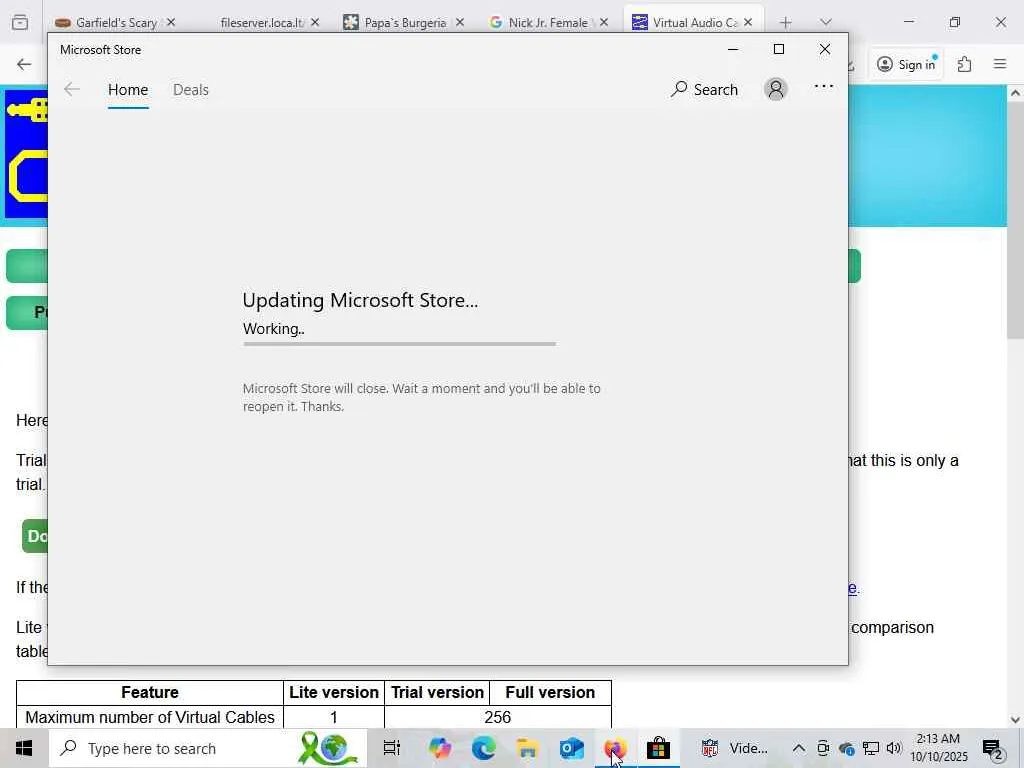The width and height of the screenshot is (1024, 768).
Task: Click the Updating Microsoft Store progress bar
Action: point(399,344)
